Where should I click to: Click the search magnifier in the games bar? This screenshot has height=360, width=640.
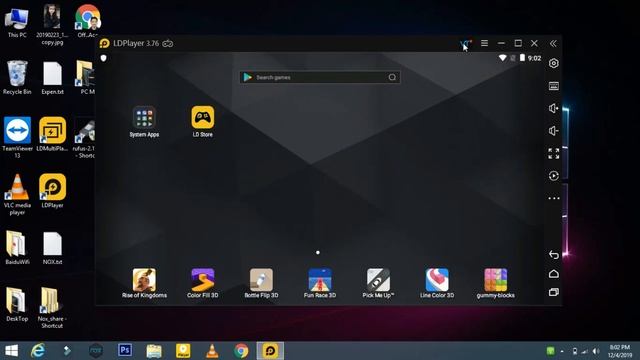[392, 77]
